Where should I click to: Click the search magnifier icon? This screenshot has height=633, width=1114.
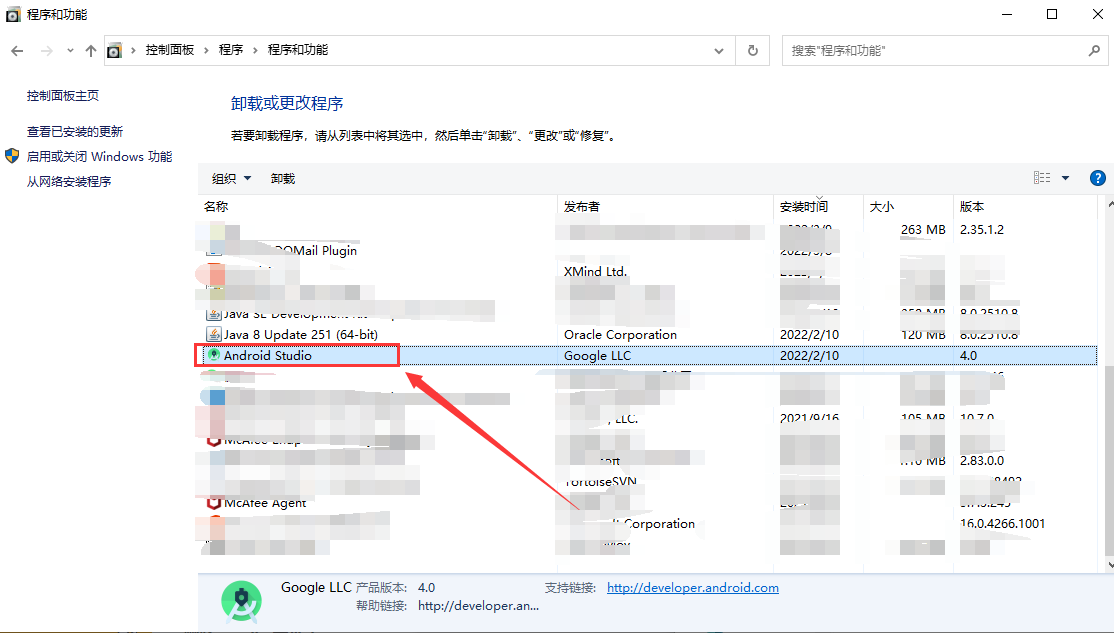click(x=1094, y=50)
